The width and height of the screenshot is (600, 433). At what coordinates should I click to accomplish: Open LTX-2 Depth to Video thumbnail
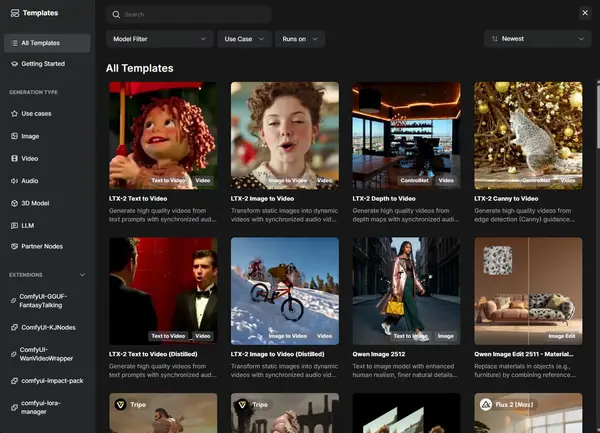pos(406,135)
